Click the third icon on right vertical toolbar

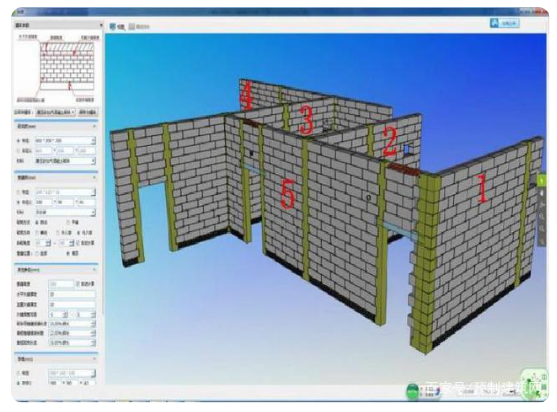542,205
